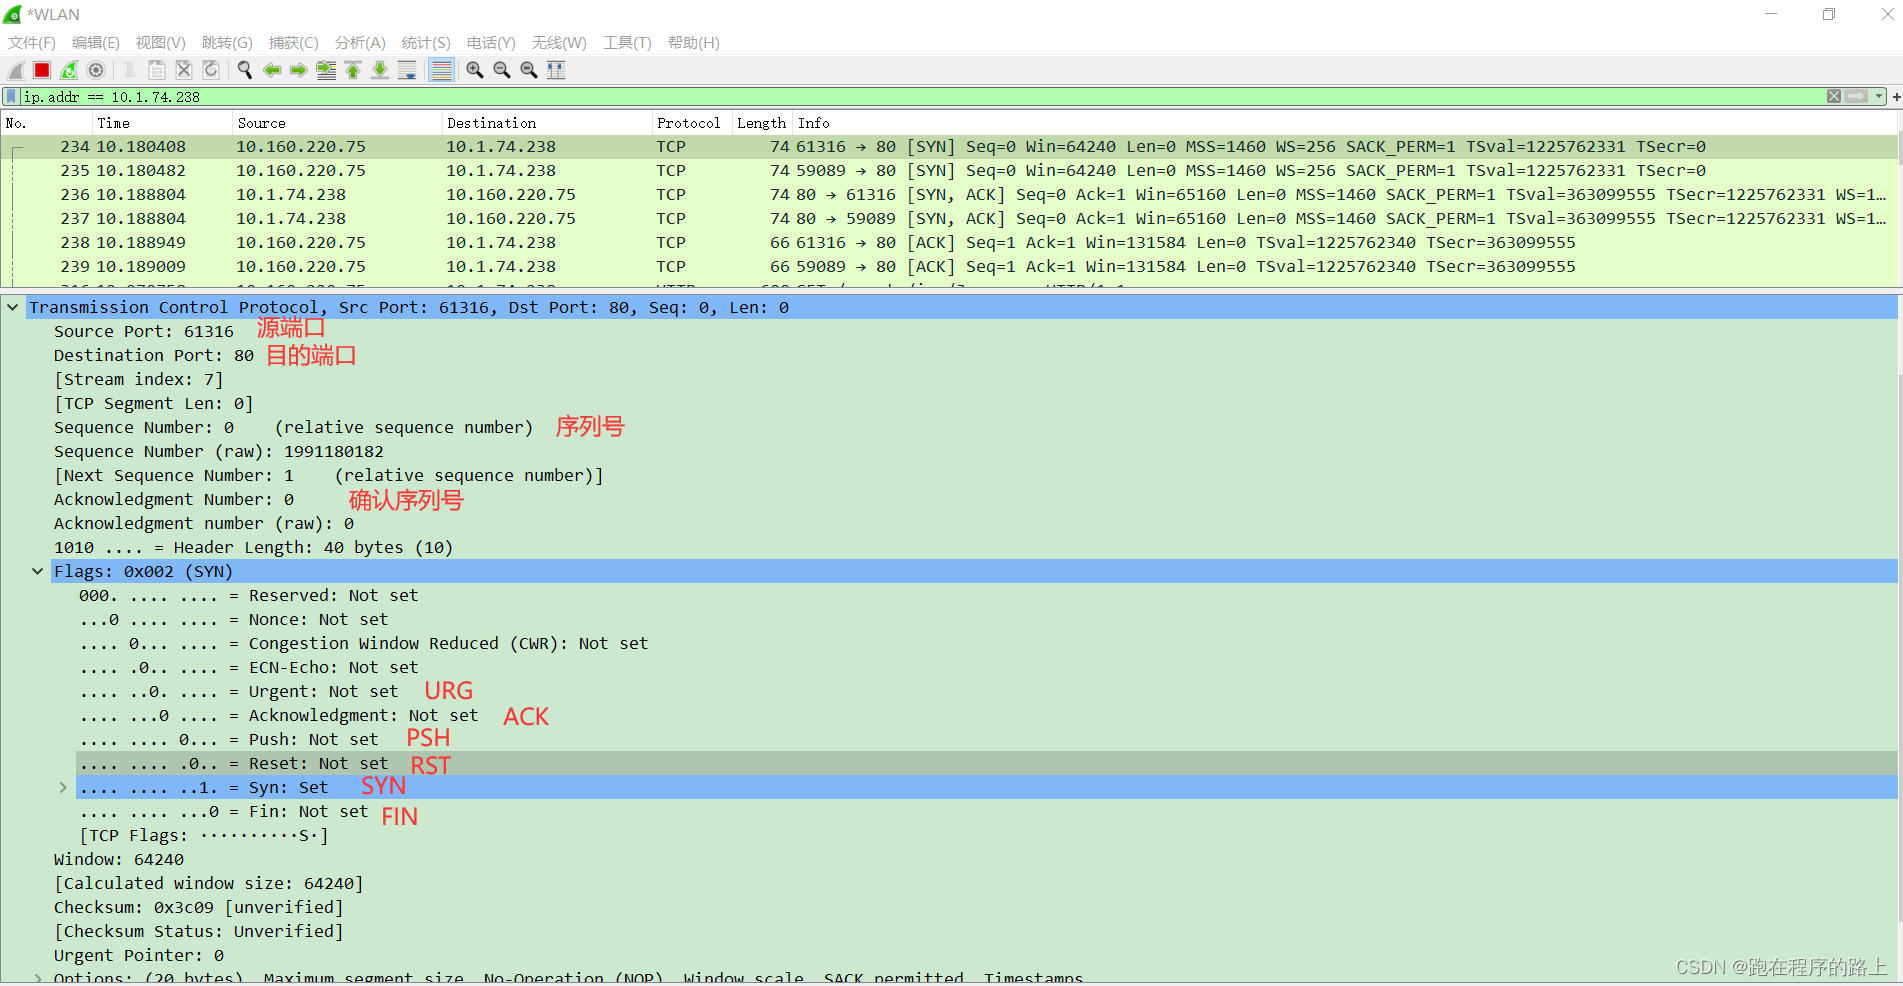
Task: Select Checksum: 0x3c09 field
Action: (198, 908)
